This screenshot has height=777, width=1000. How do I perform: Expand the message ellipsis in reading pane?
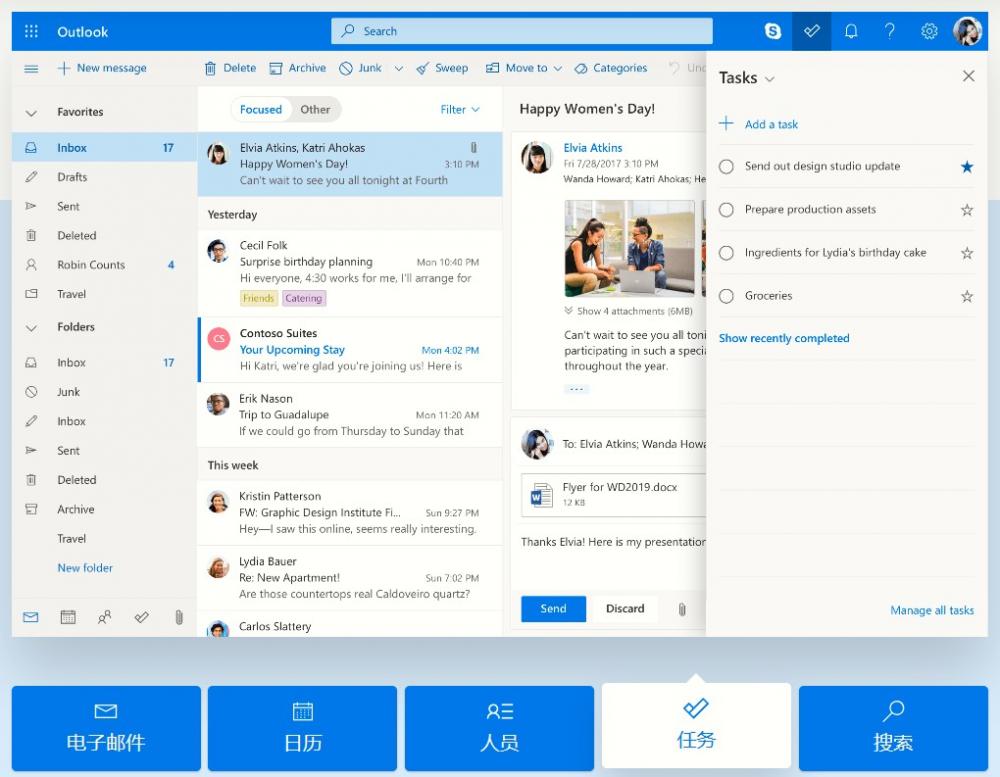(576, 388)
